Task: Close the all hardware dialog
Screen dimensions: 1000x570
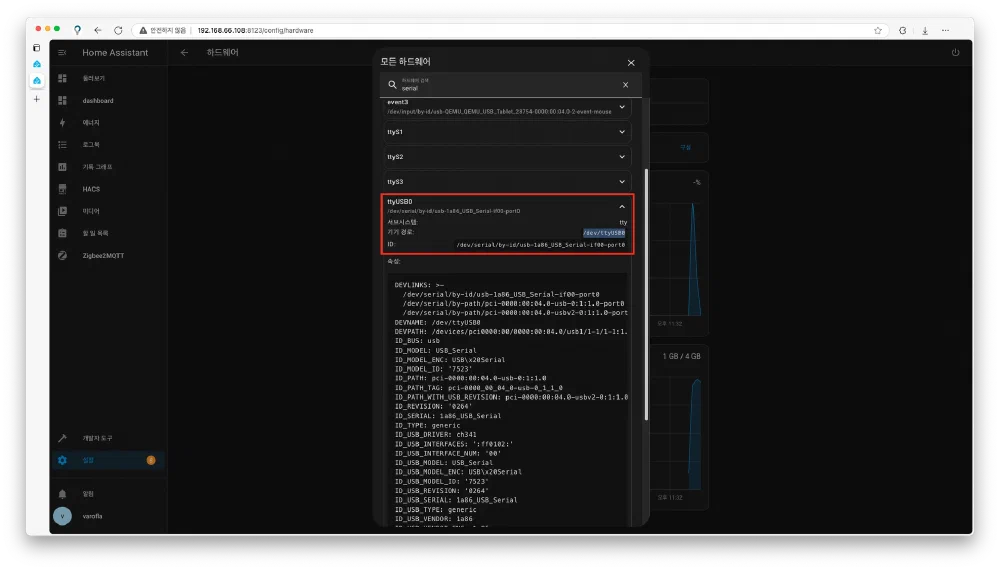Action: 631,62
